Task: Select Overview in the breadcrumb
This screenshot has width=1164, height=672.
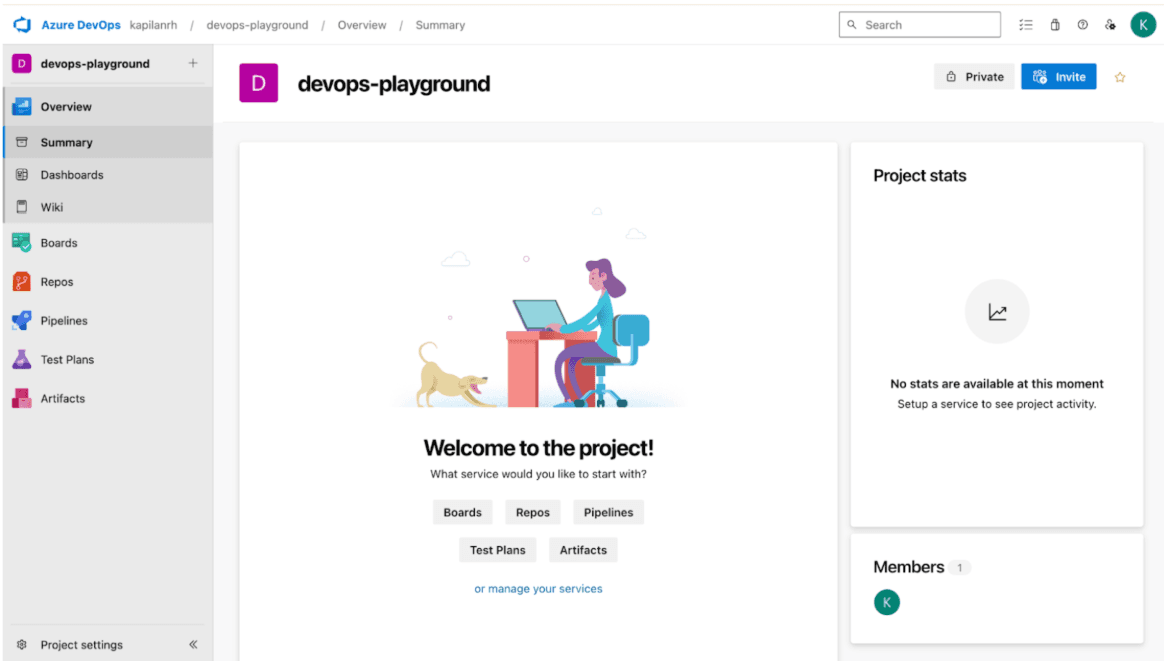Action: [362, 25]
